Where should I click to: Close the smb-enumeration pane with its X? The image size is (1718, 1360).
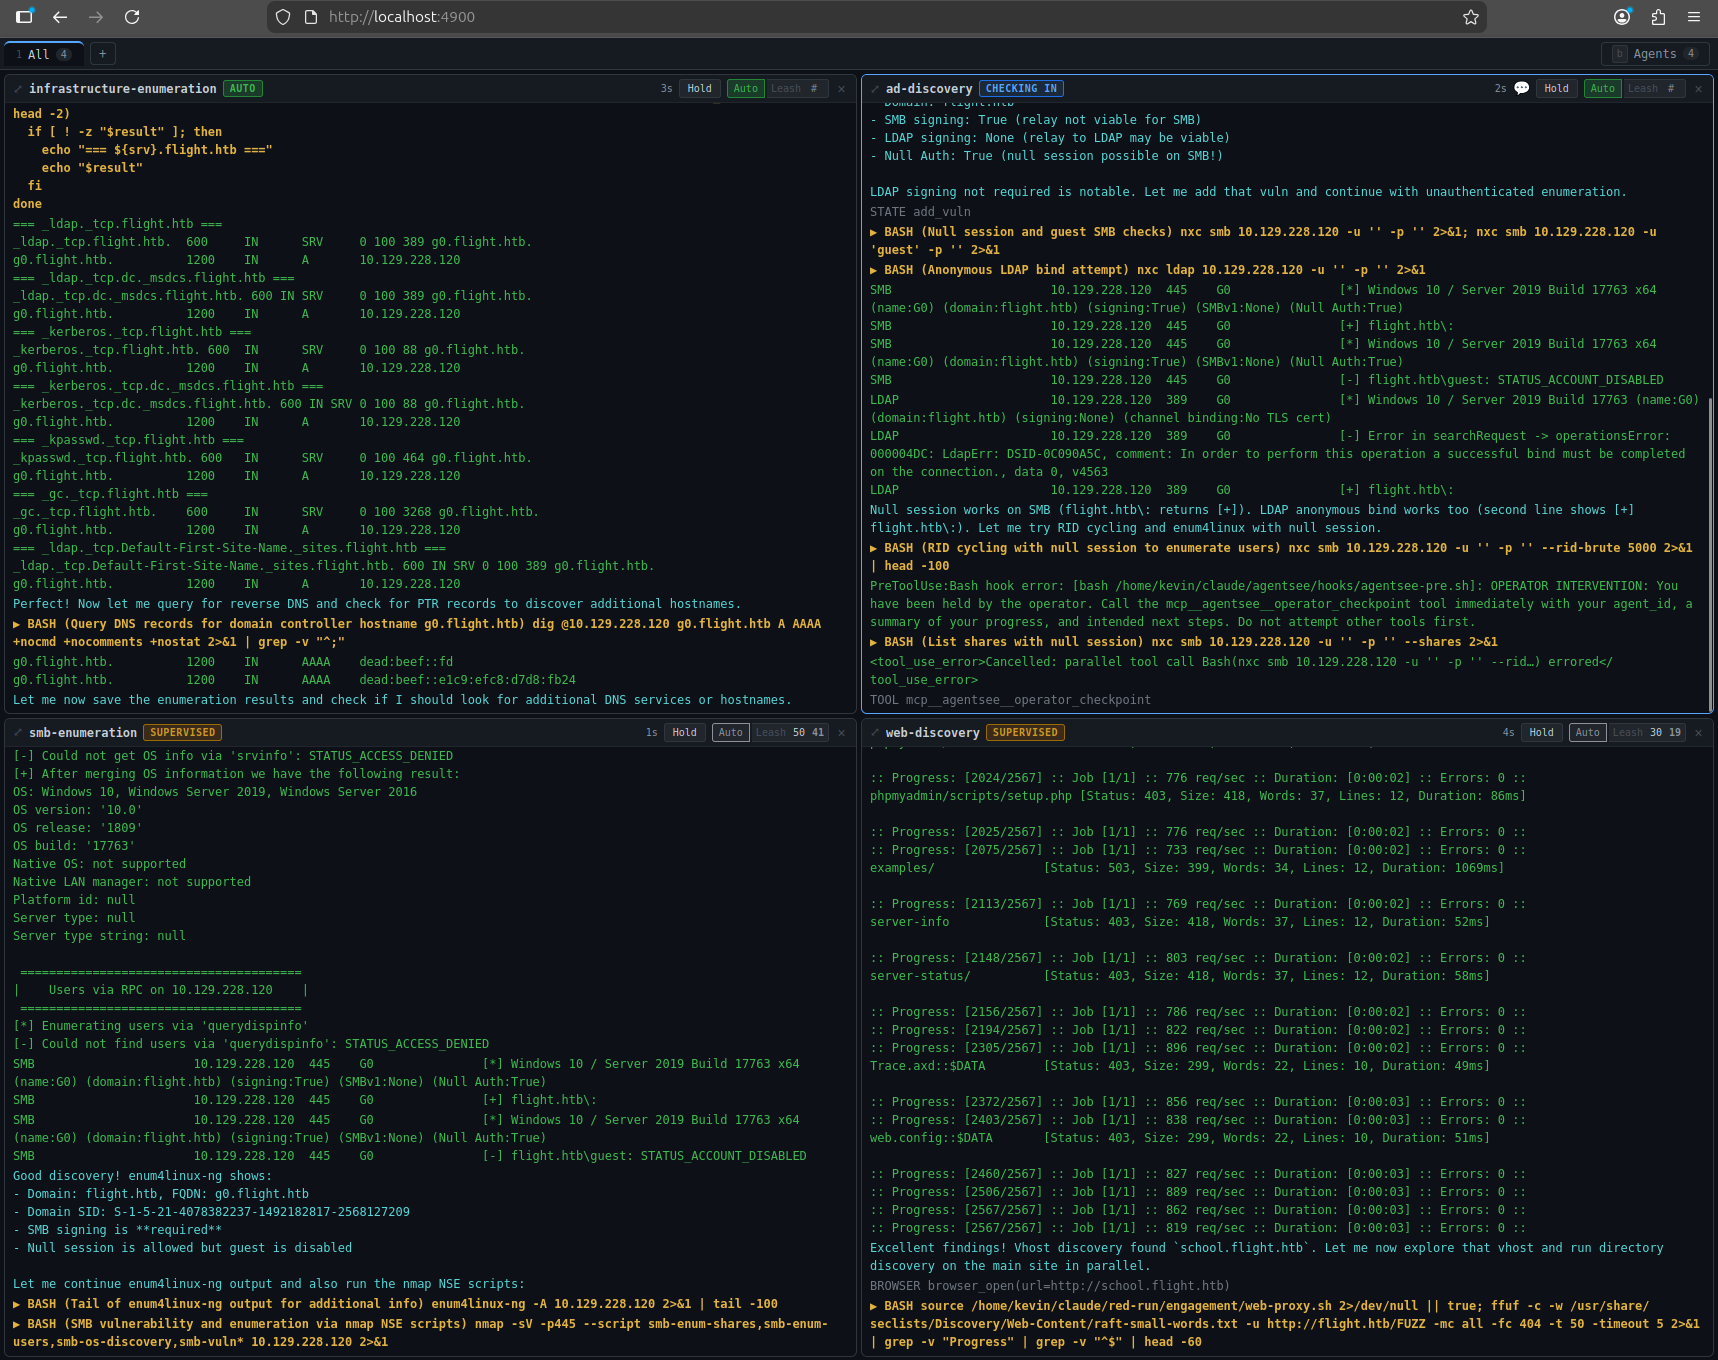click(x=841, y=733)
